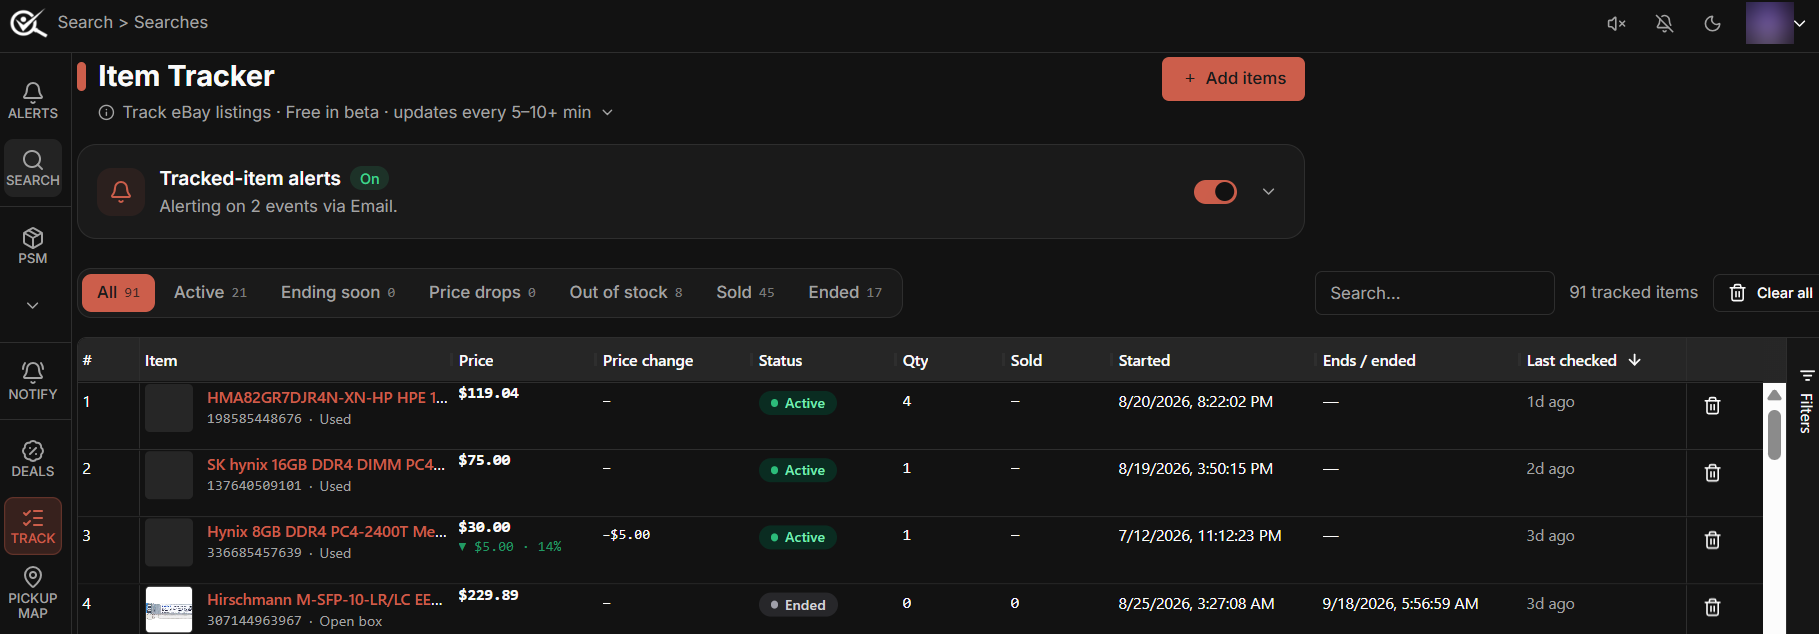Click the bell icon in alerts card
The image size is (1819, 634).
point(121,192)
